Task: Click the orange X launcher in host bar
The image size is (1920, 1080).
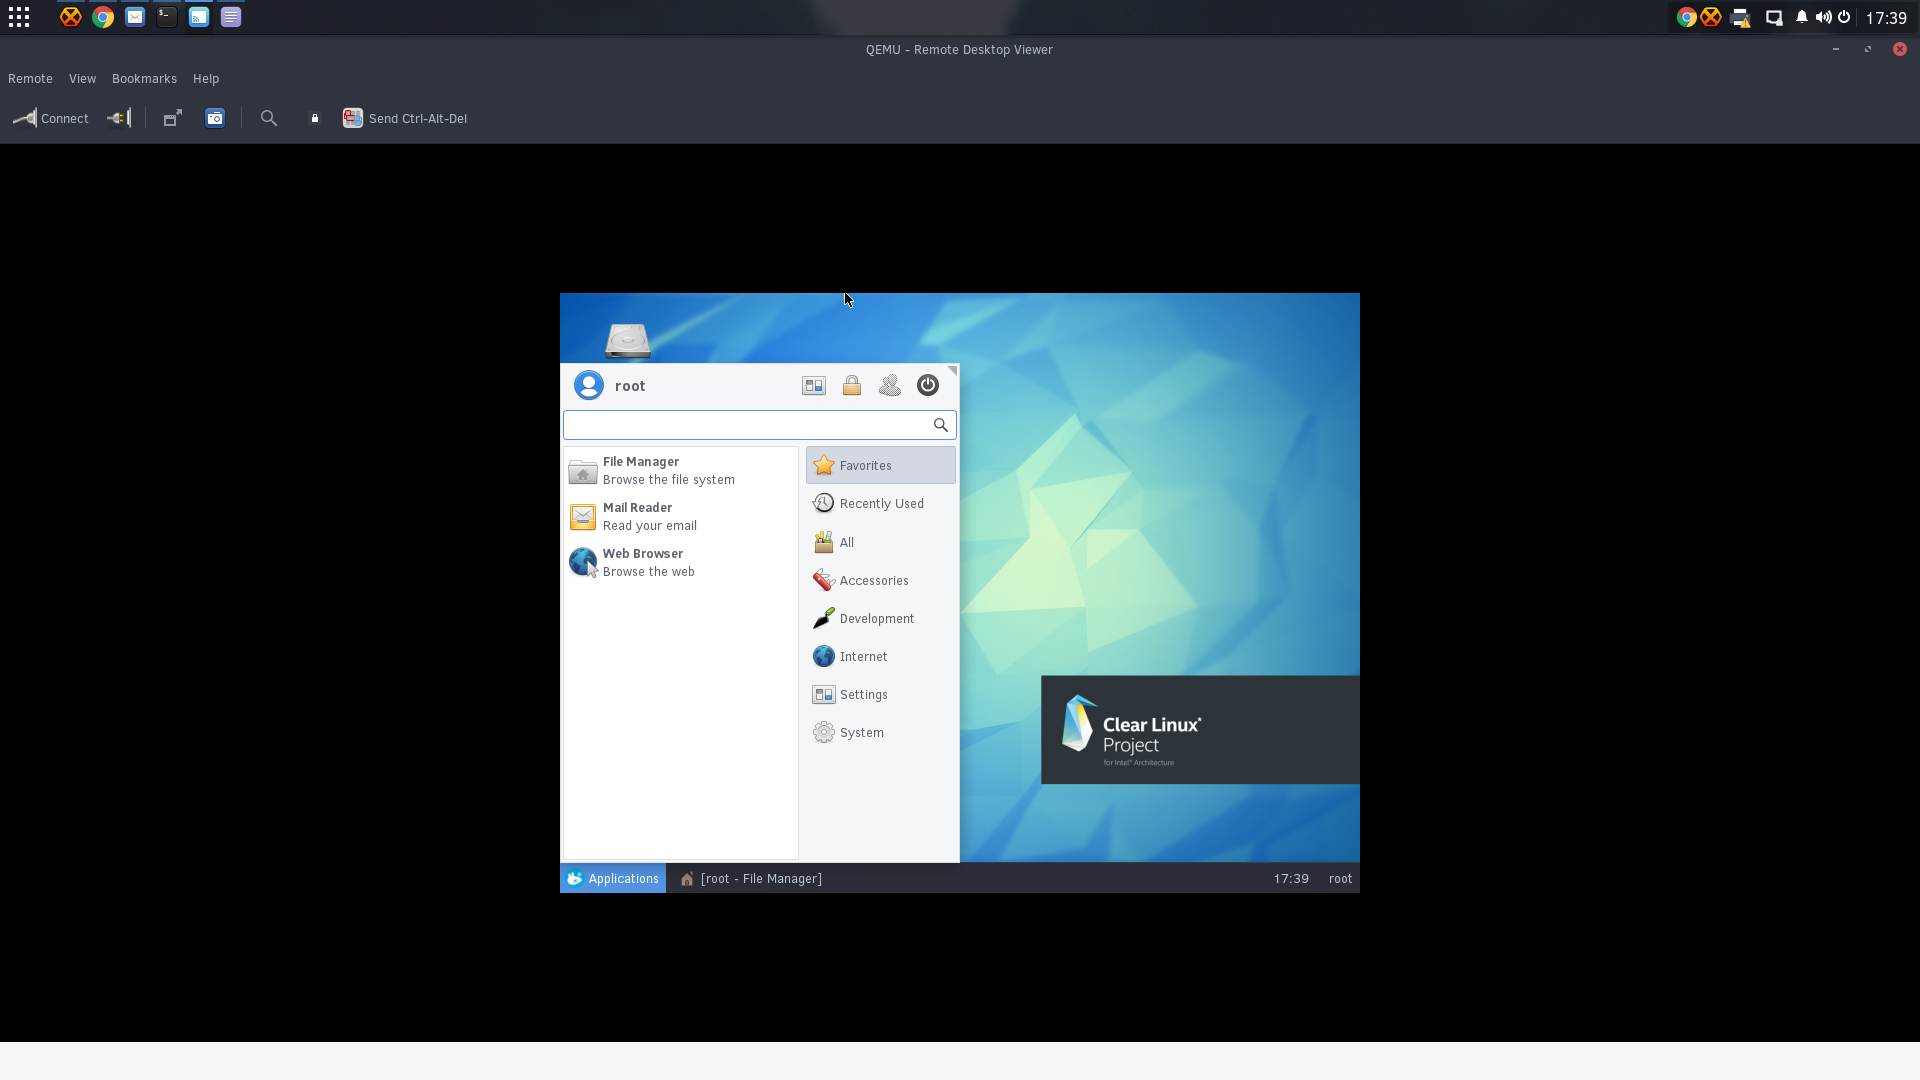Action: pyautogui.click(x=70, y=17)
